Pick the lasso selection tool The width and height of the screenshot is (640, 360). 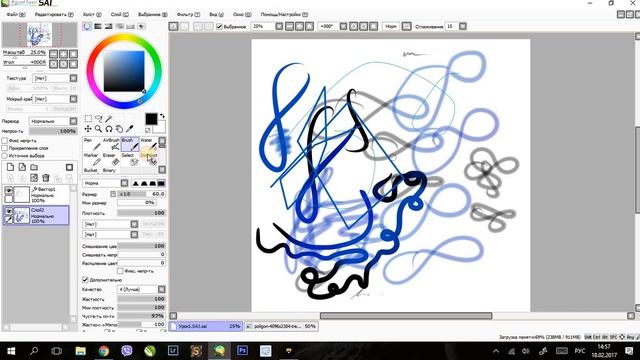[98, 119]
